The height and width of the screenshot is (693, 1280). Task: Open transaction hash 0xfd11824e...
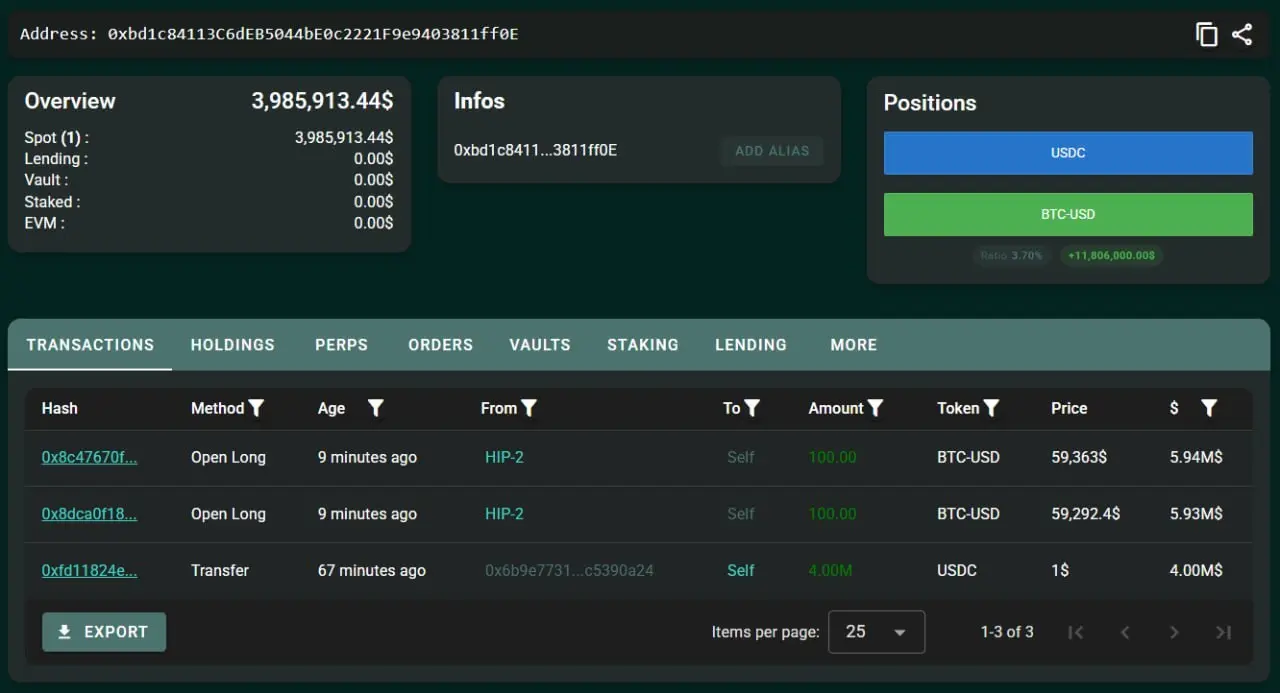89,570
